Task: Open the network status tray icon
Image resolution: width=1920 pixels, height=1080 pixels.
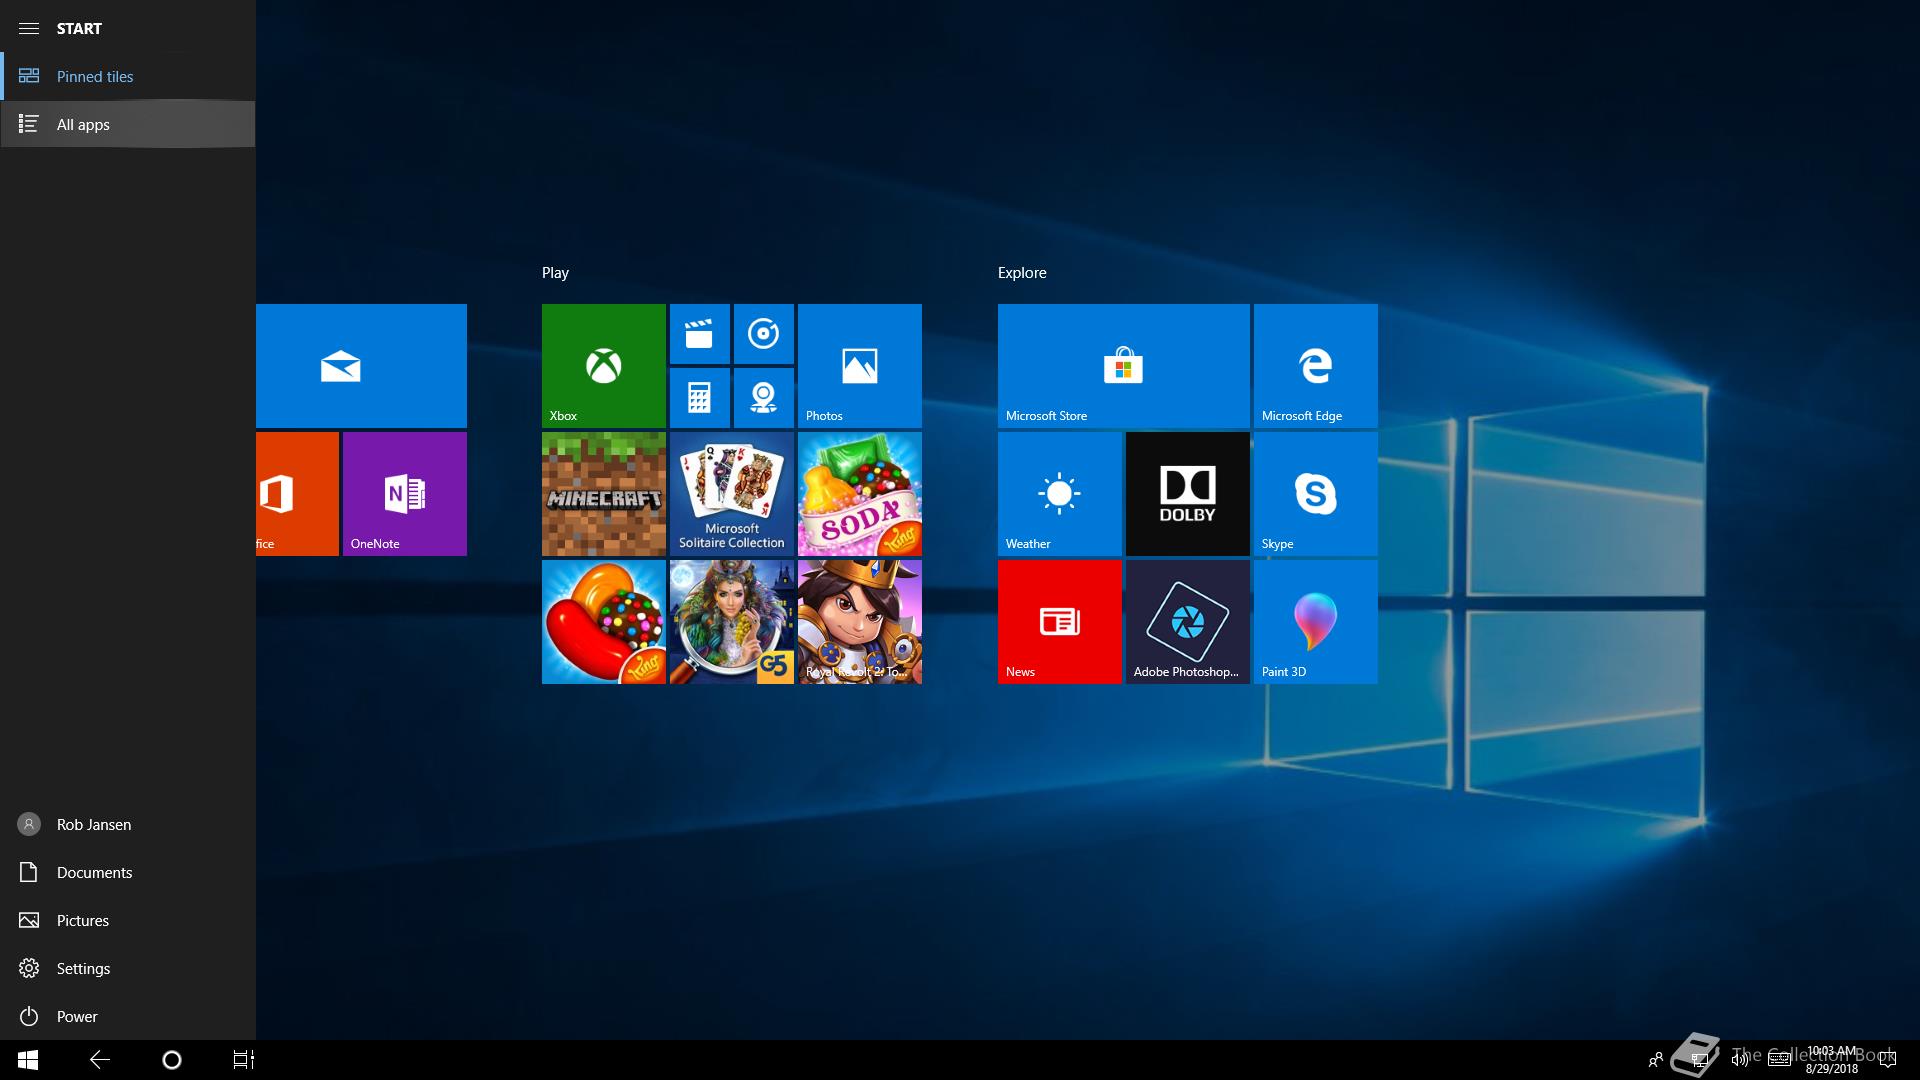Action: pyautogui.click(x=1699, y=1060)
